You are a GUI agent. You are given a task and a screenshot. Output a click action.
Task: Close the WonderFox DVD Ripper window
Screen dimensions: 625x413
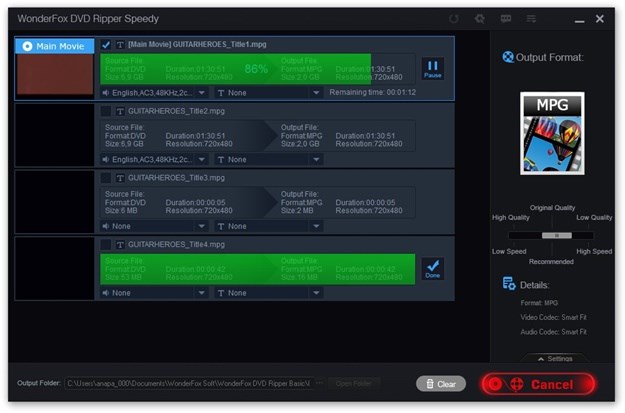tap(599, 19)
